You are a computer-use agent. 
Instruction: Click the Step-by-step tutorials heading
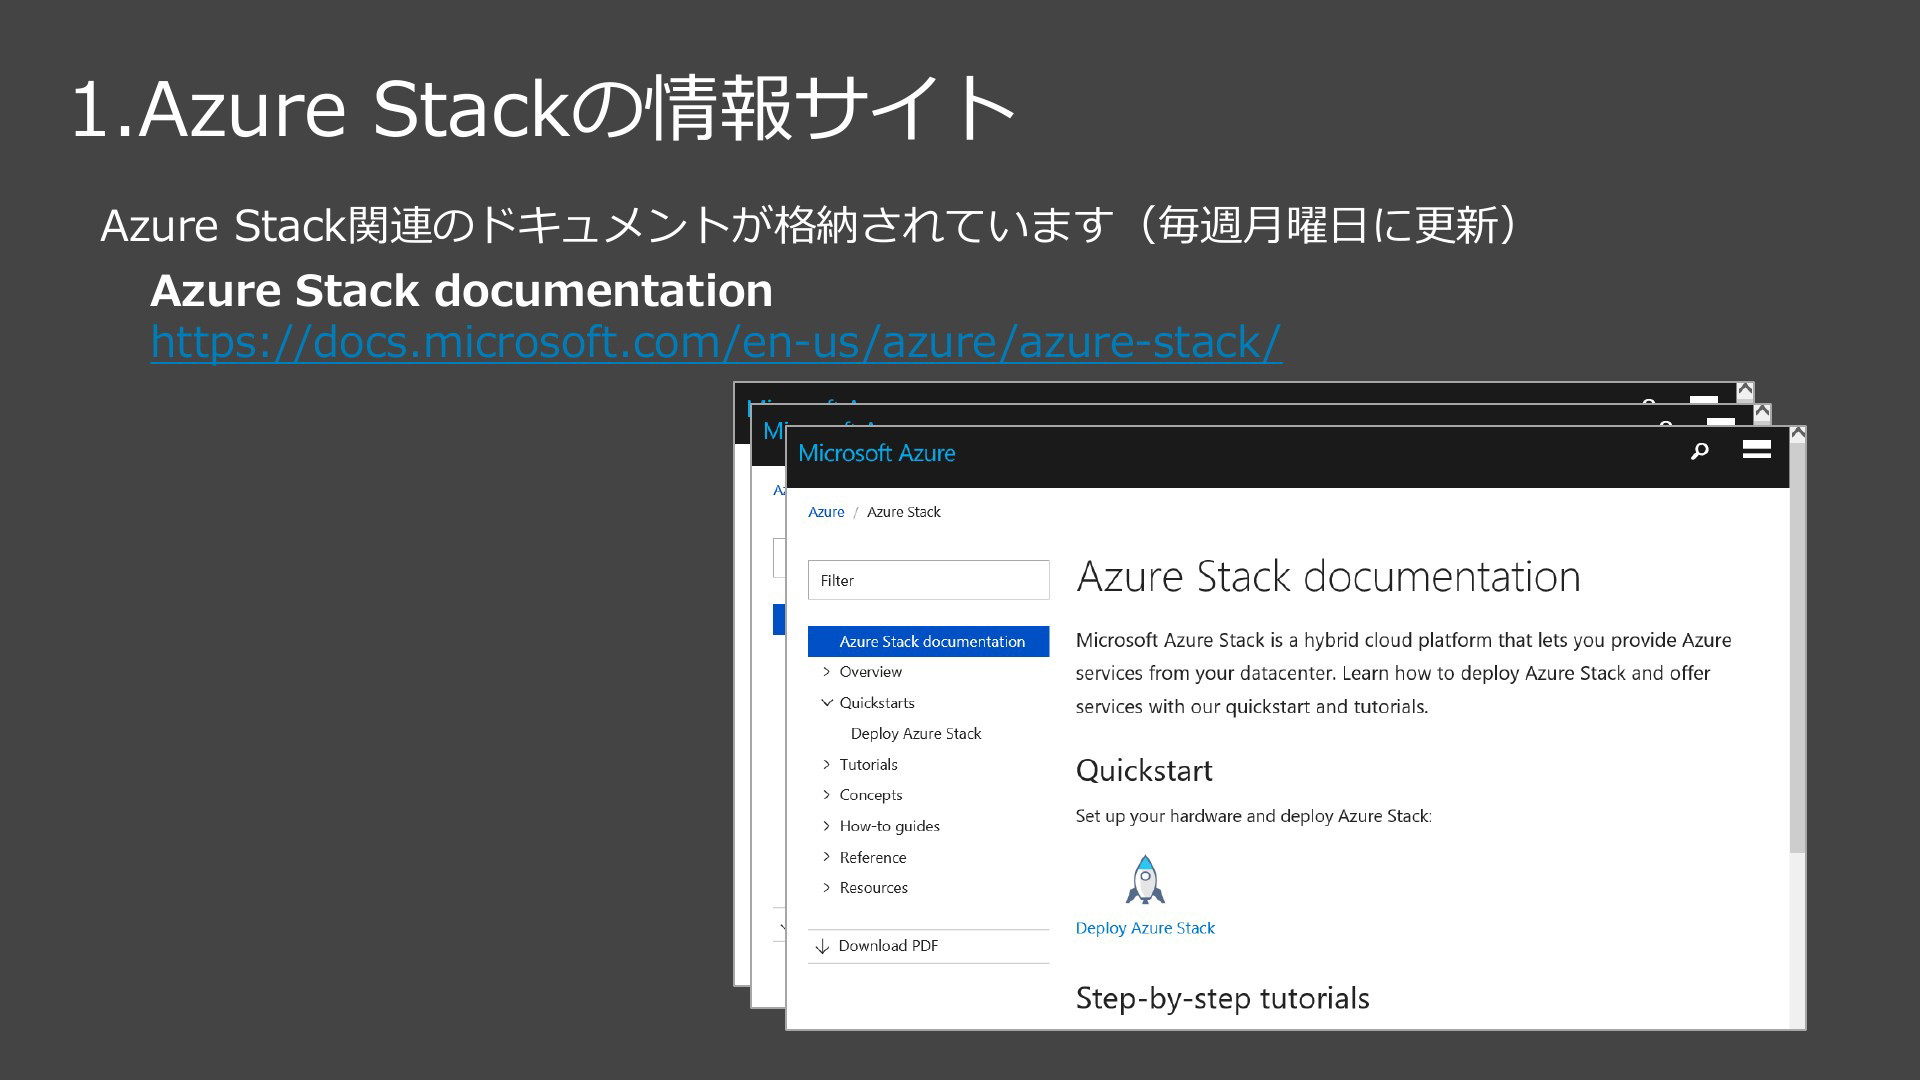coord(1222,998)
